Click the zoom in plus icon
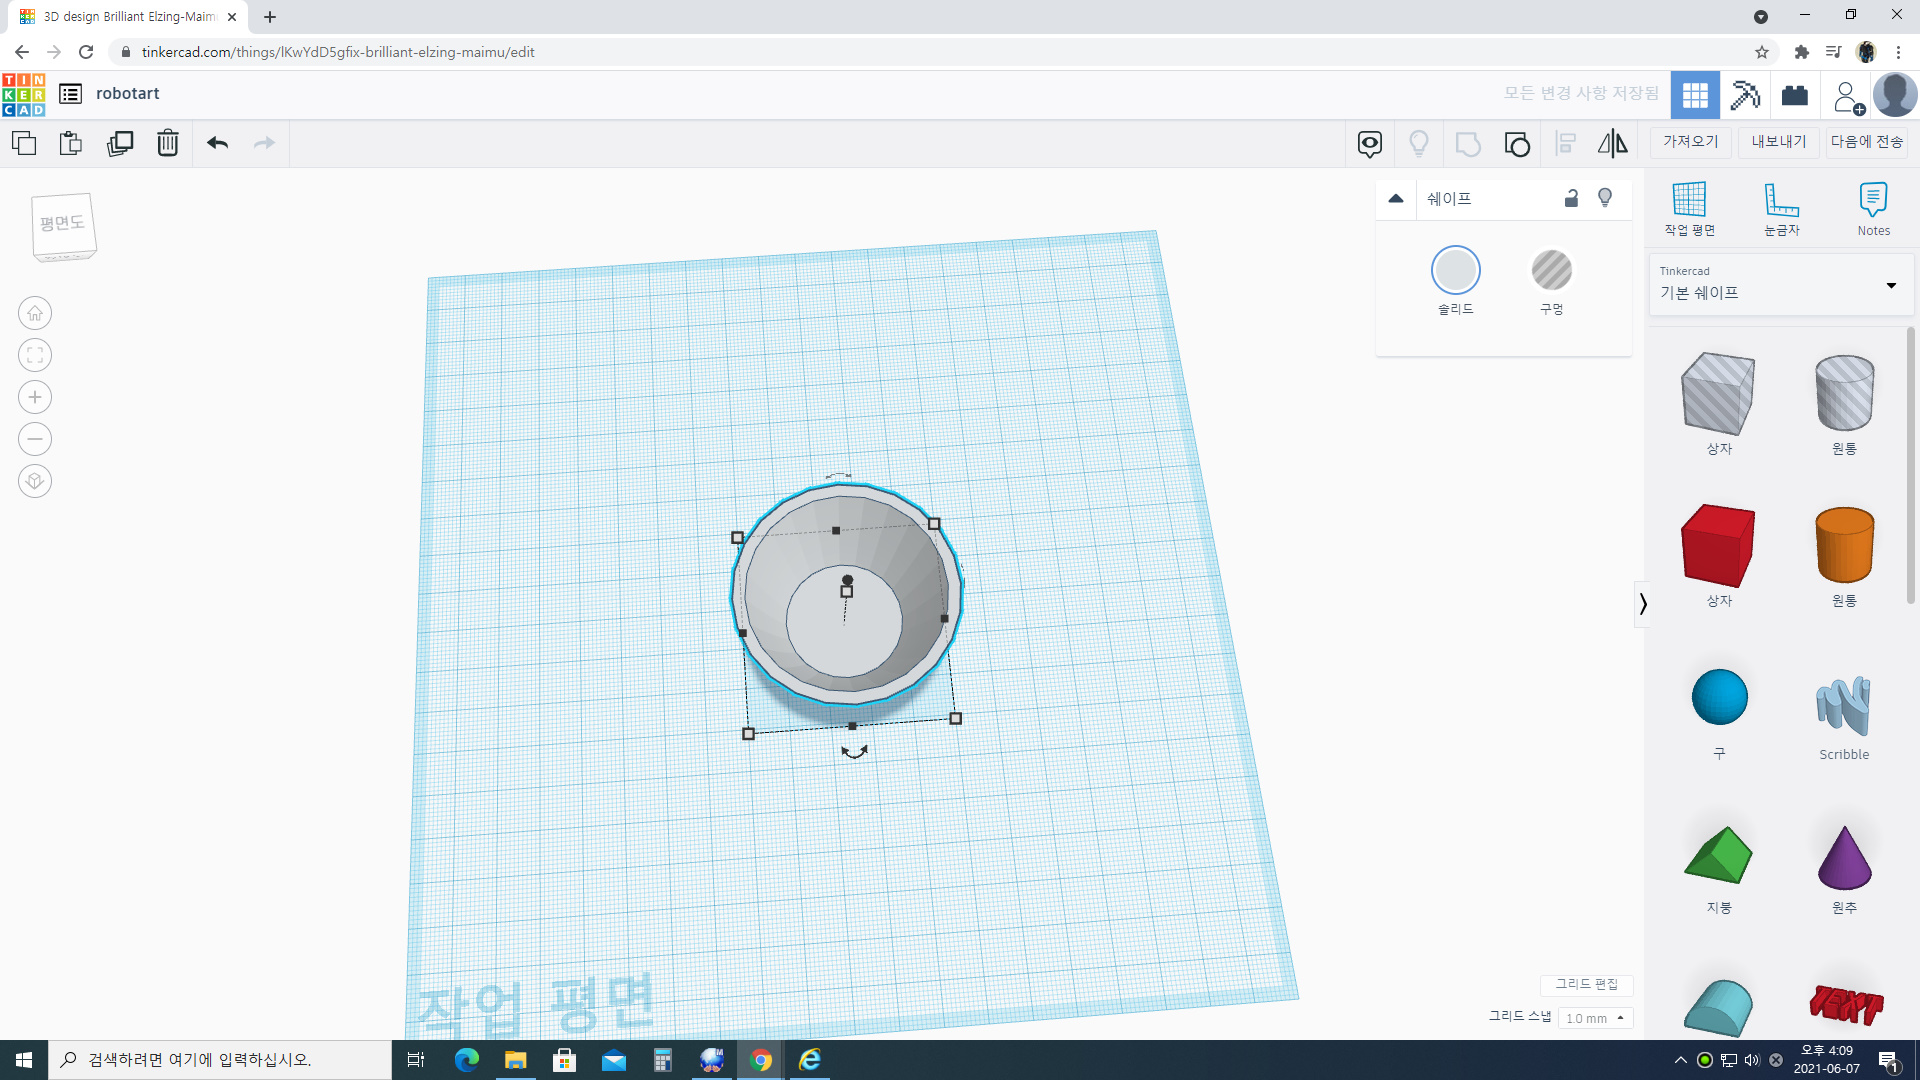1920x1080 pixels. coord(35,397)
